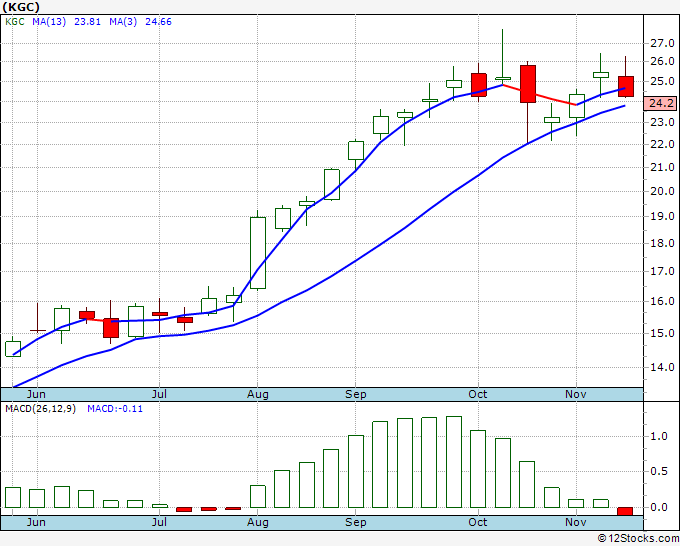The width and height of the screenshot is (680, 546).
Task: Click the tall early-August green candlestick
Action: click(258, 252)
